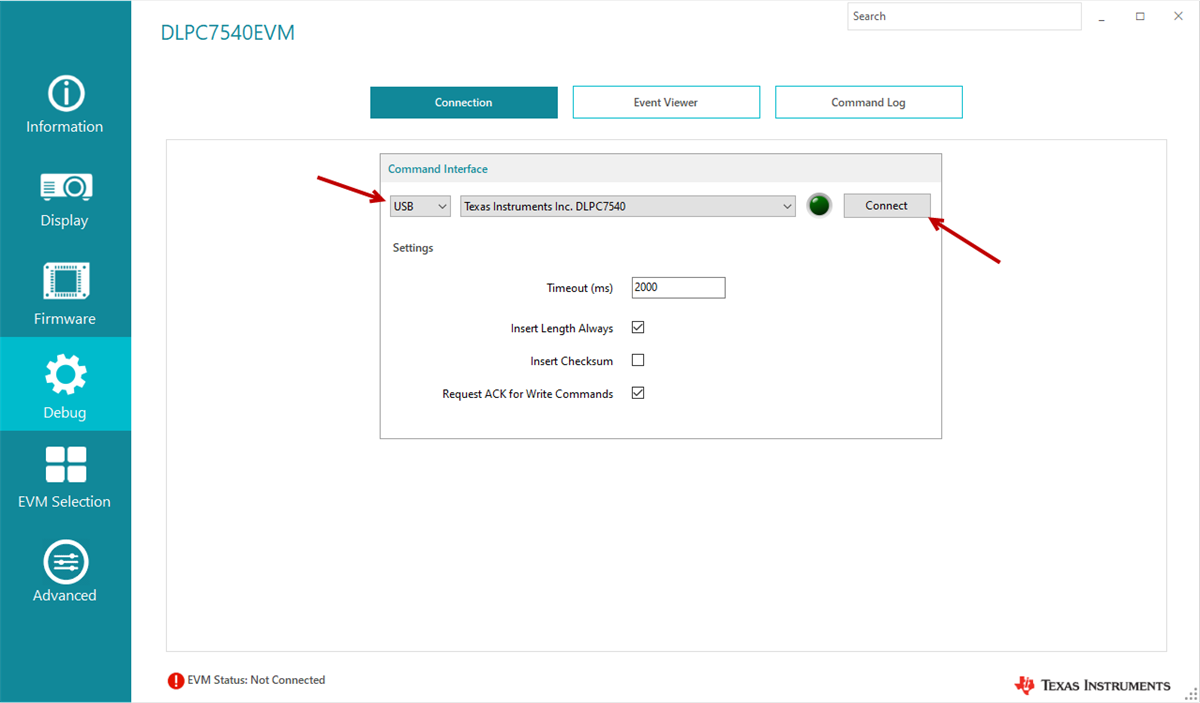Open the Firmware chip icon

click(66, 282)
